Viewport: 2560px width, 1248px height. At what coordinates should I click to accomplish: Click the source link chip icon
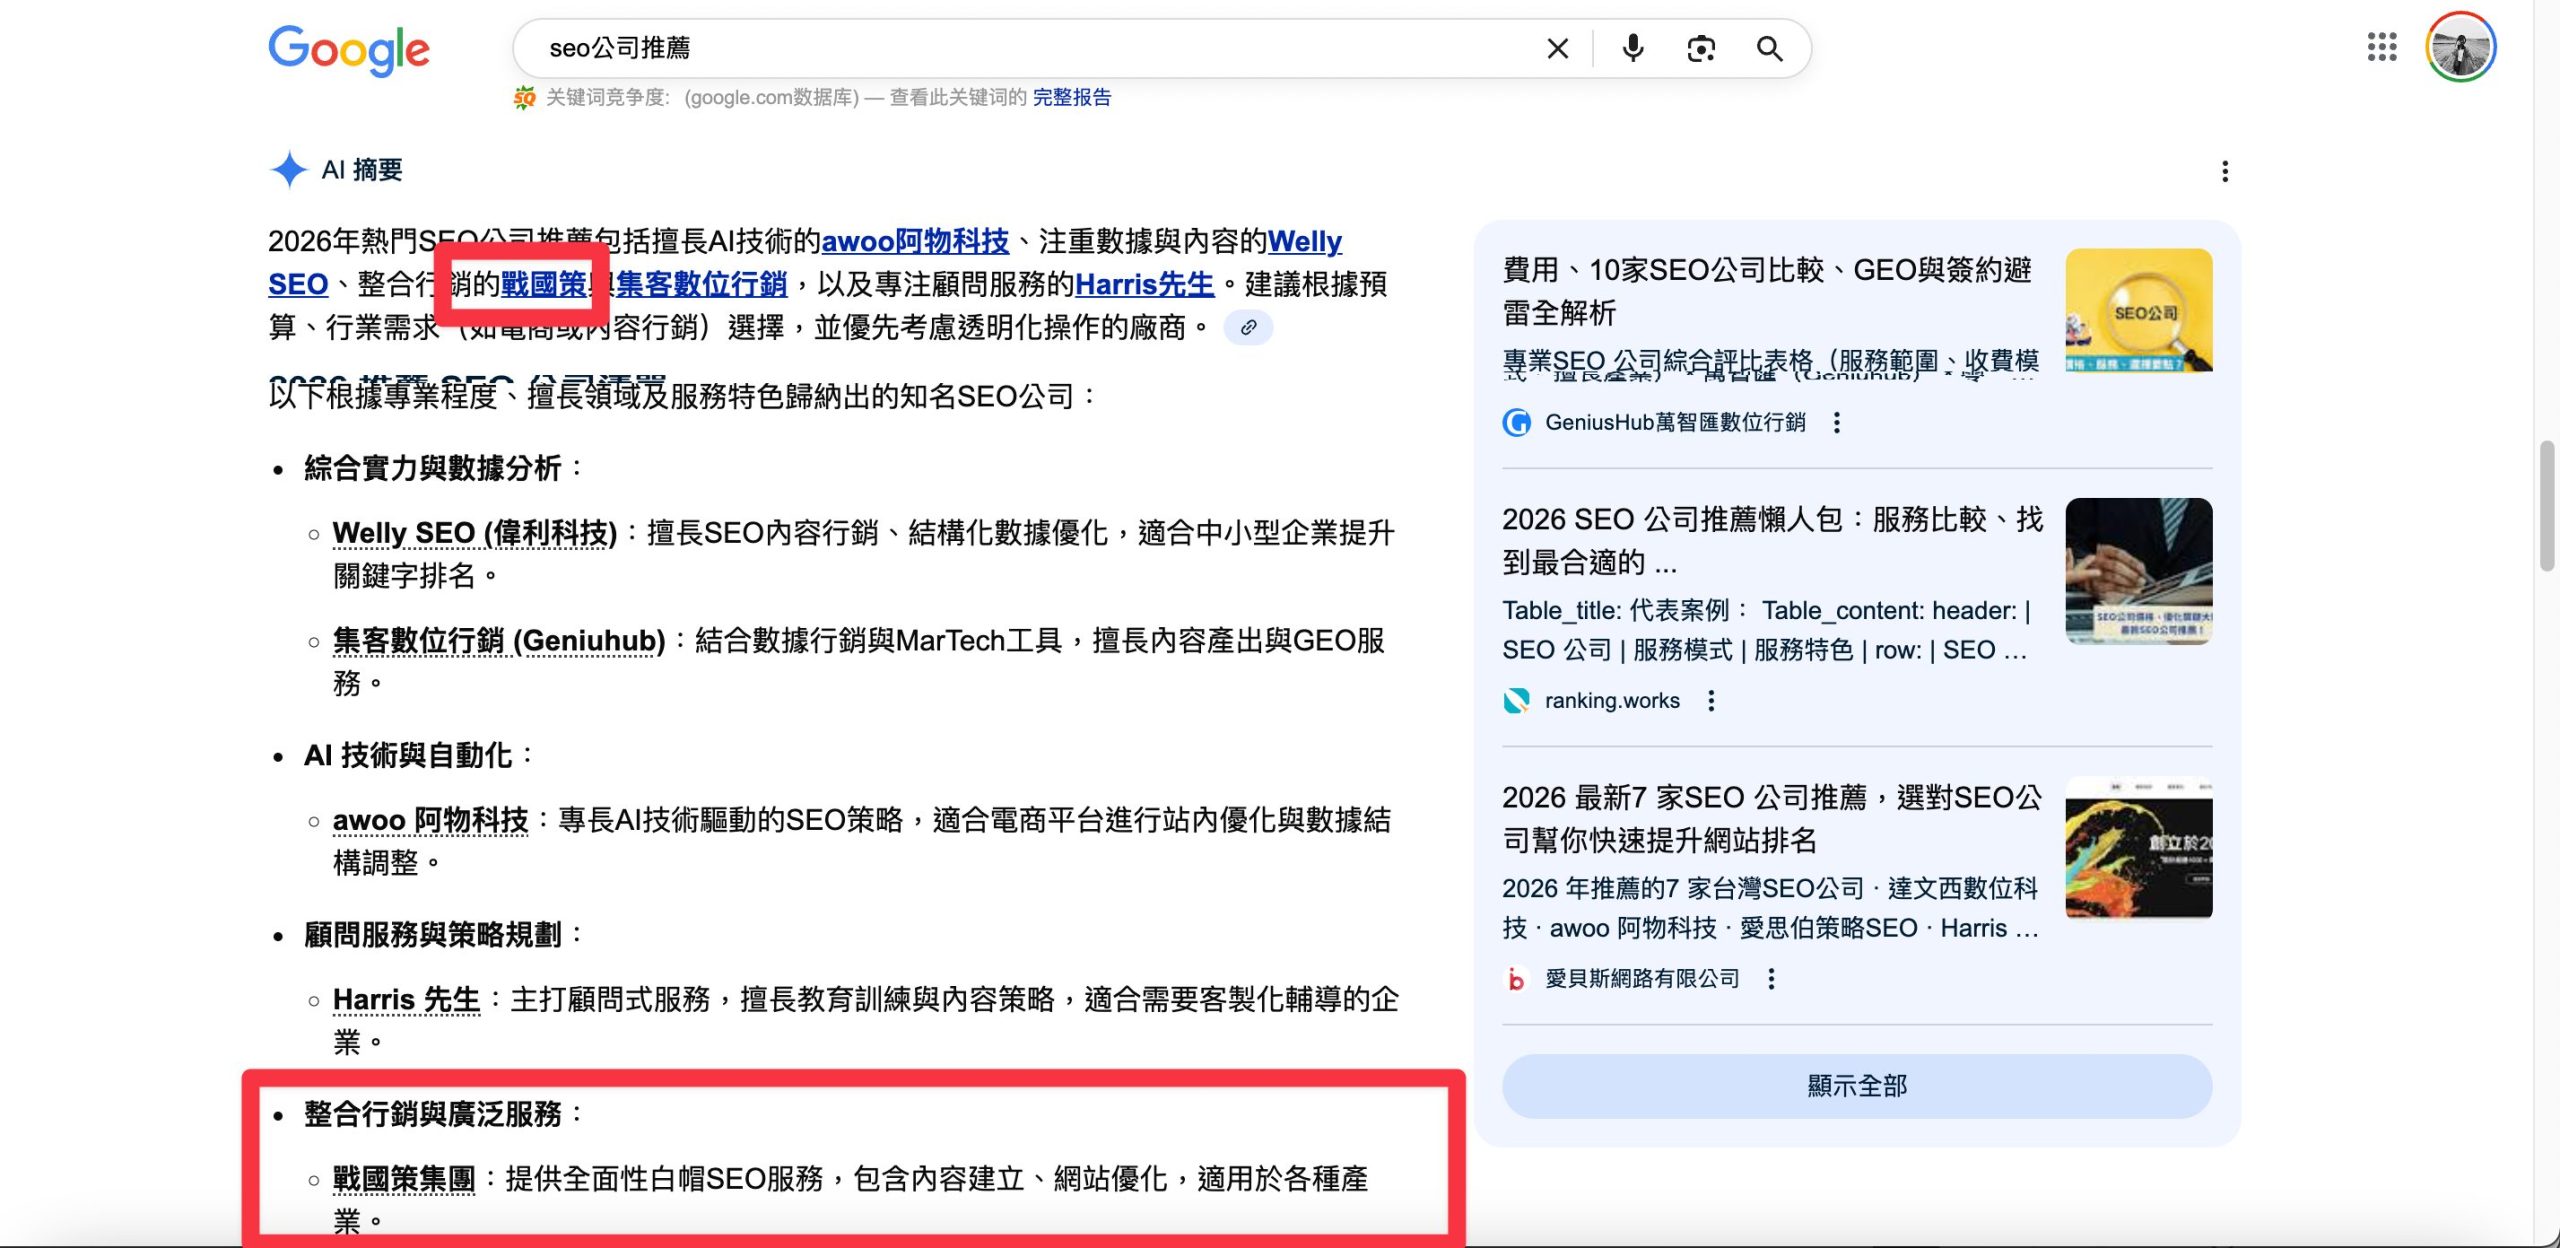[1248, 327]
